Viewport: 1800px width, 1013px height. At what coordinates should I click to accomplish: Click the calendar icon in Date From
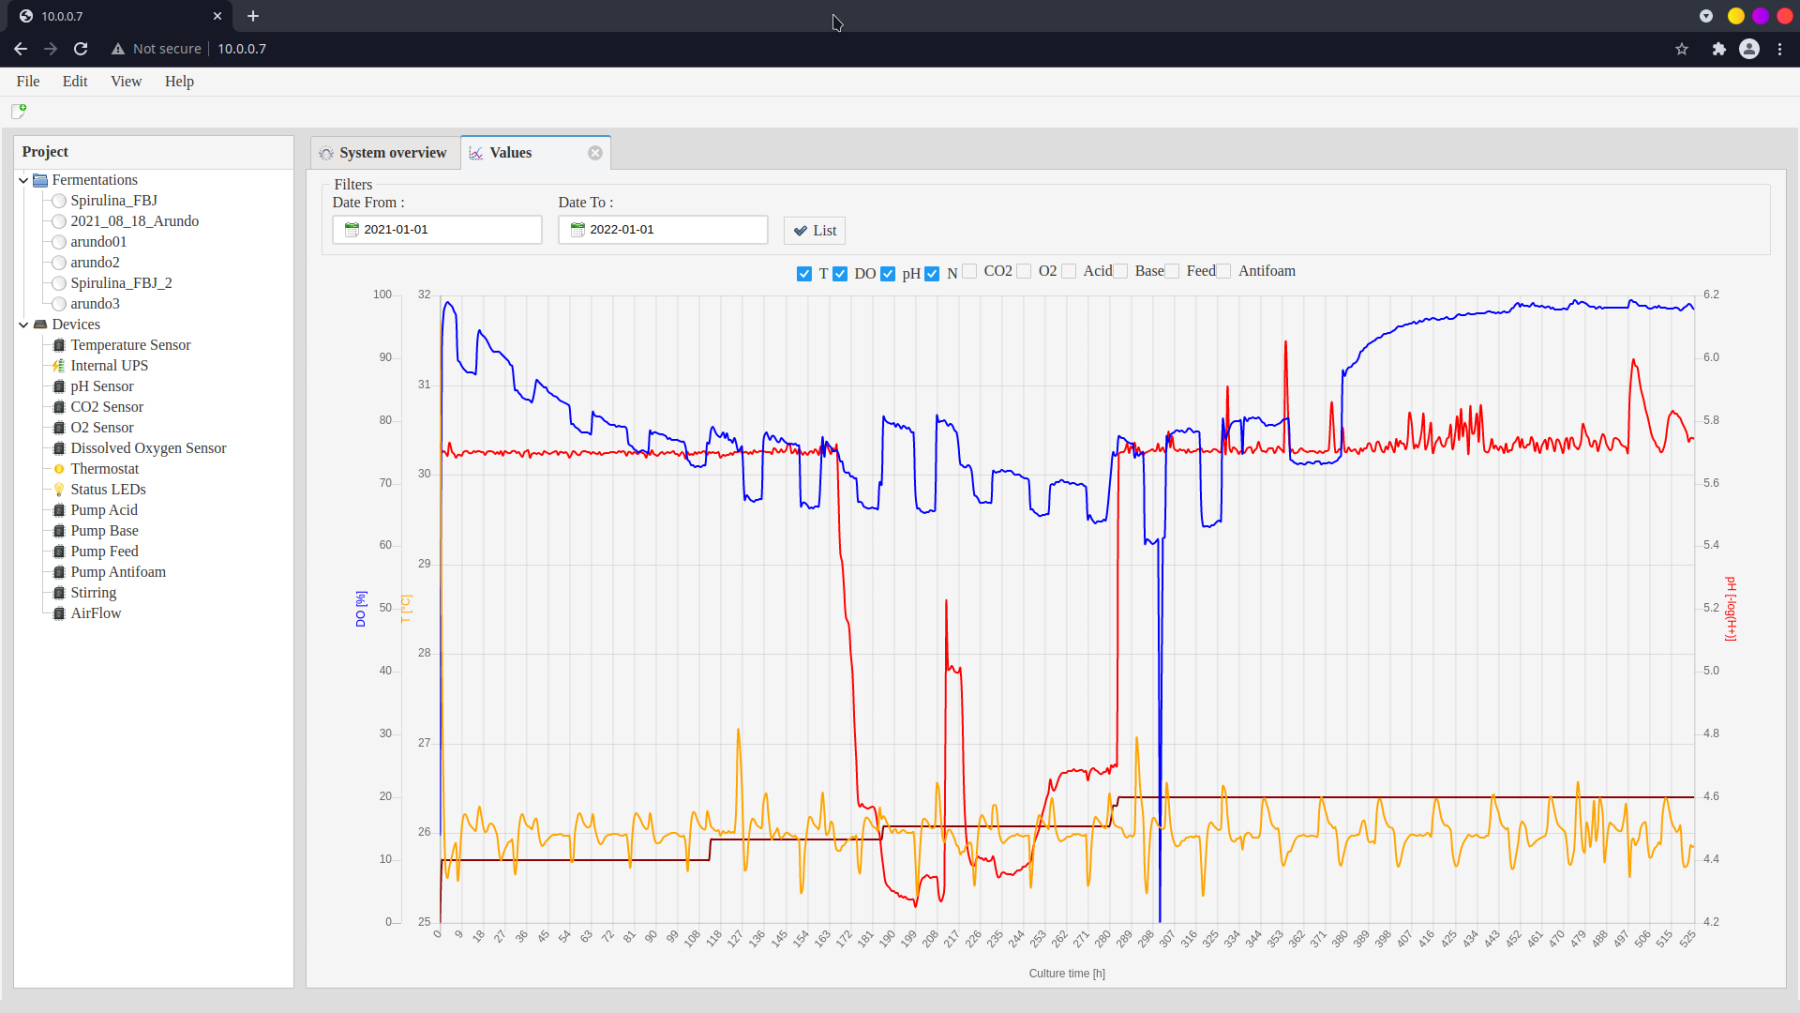click(x=351, y=230)
